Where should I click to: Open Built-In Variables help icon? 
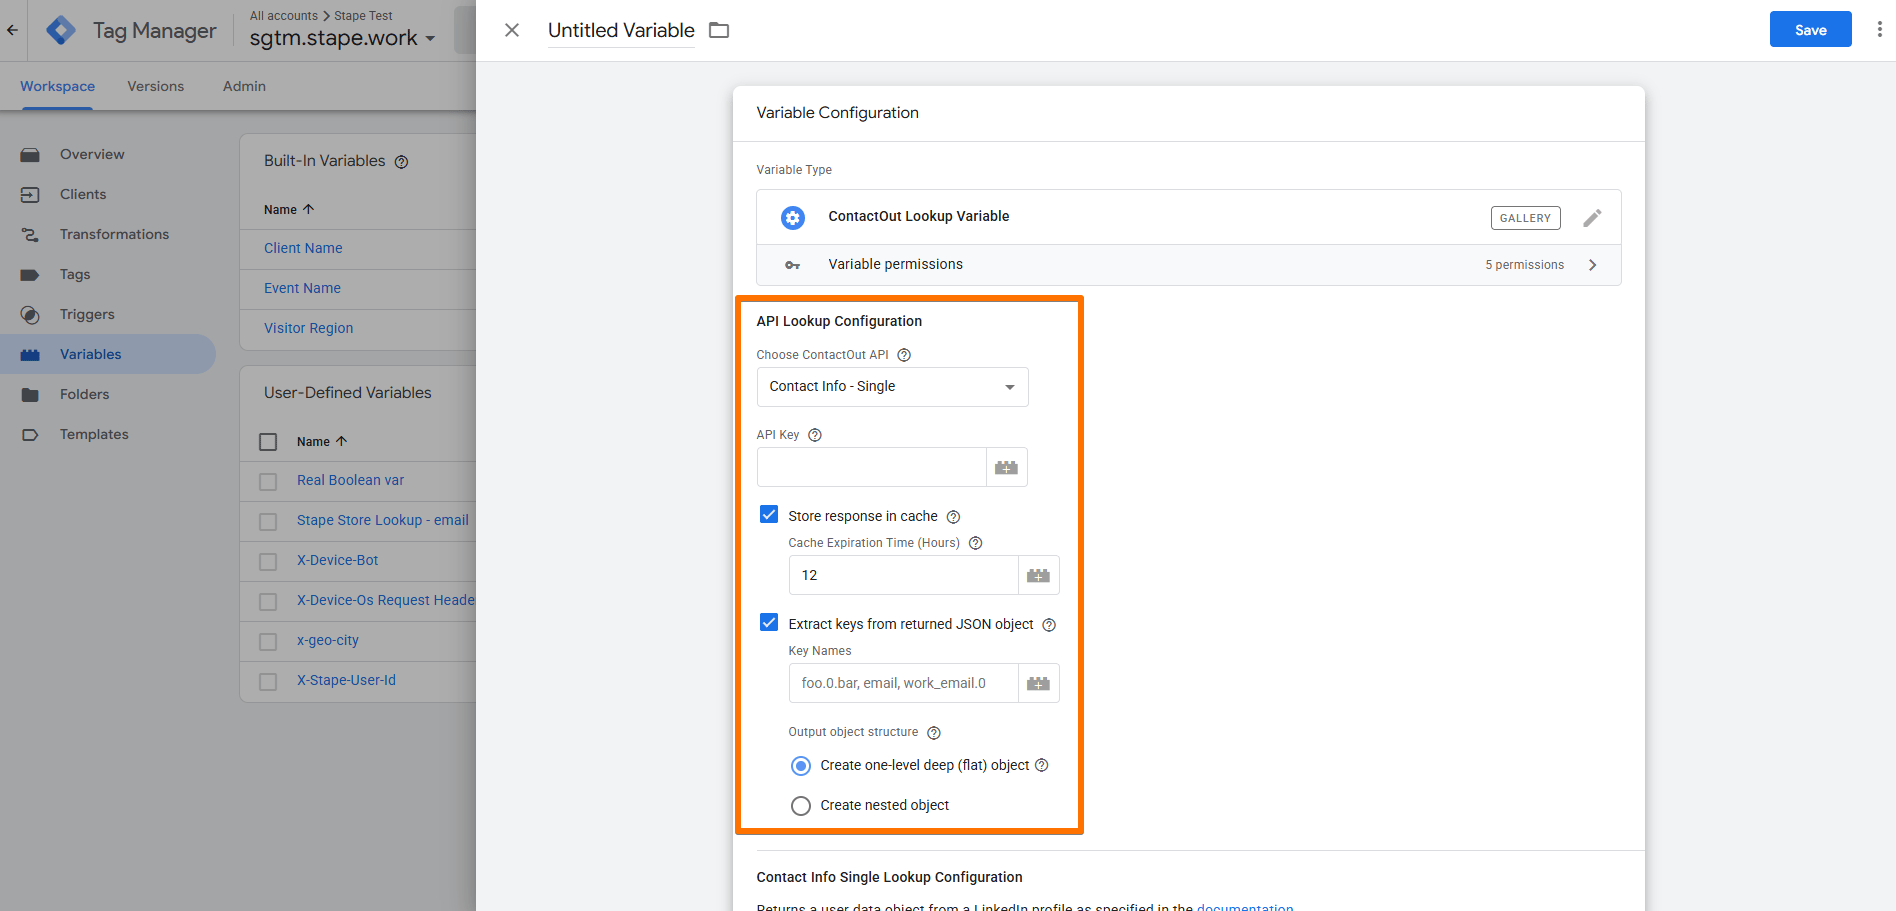pyautogui.click(x=401, y=162)
